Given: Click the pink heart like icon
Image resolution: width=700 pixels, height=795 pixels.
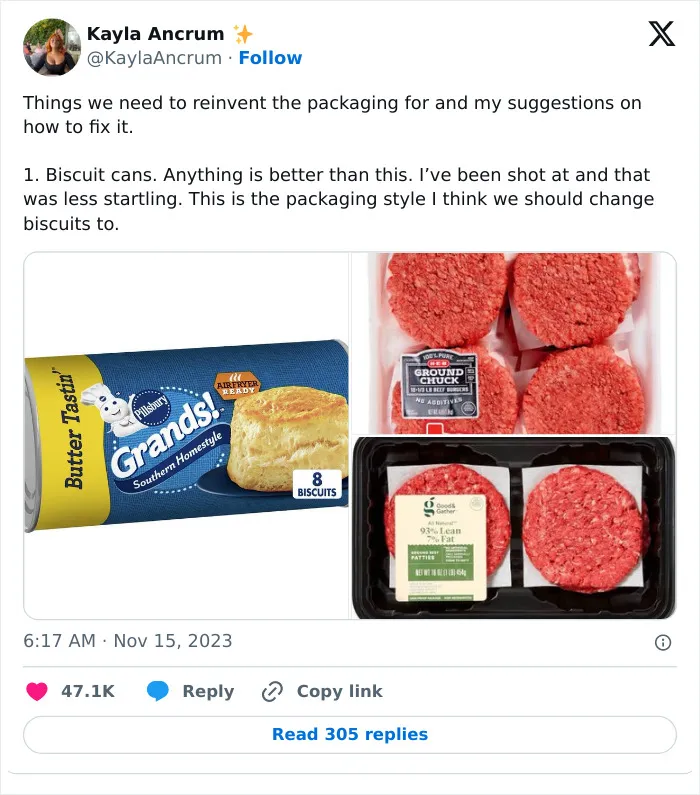Looking at the screenshot, I should [x=36, y=691].
